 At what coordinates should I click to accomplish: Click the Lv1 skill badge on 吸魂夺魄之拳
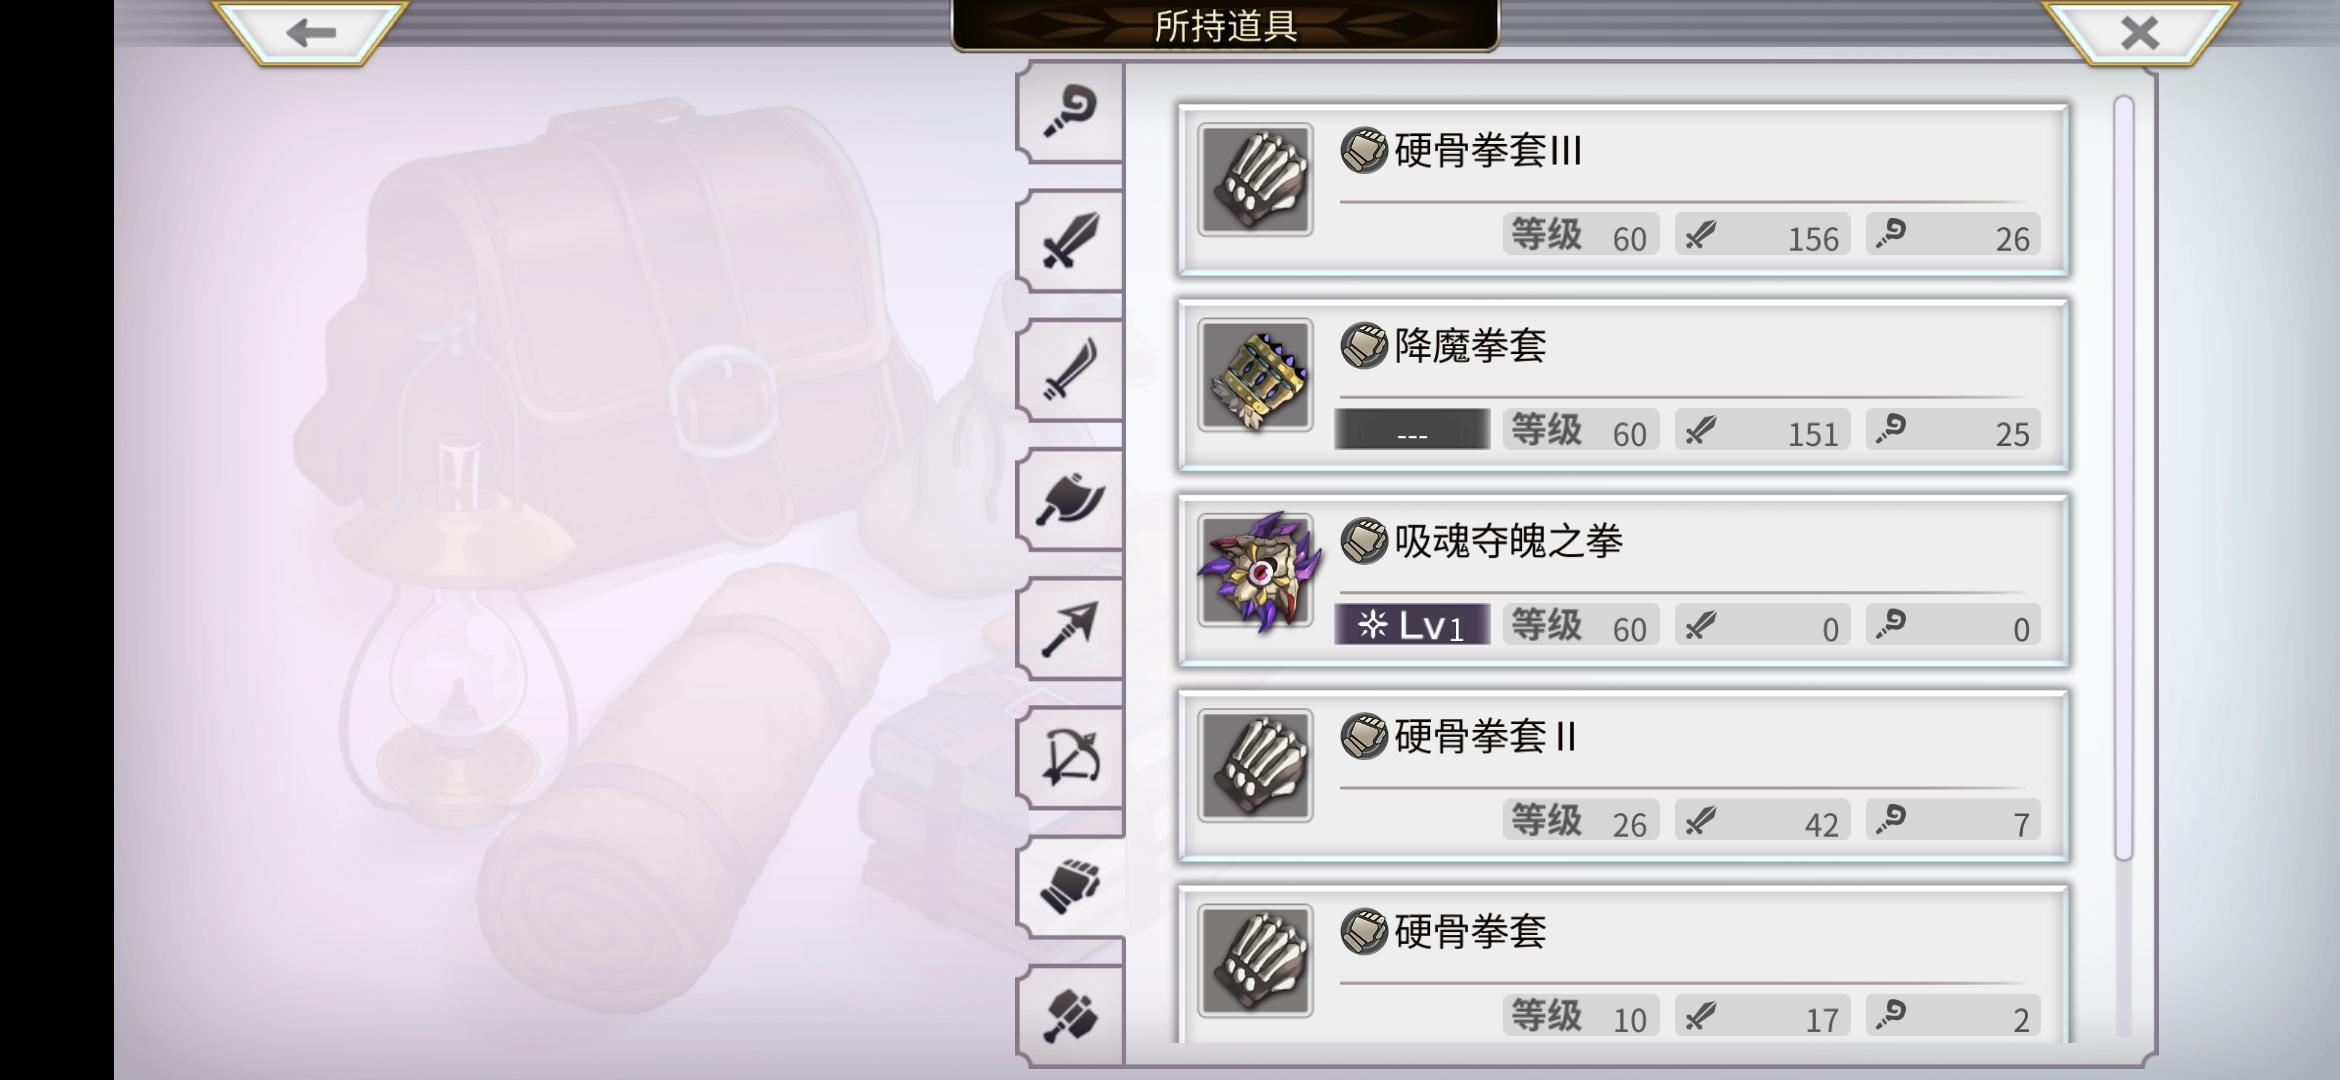click(x=1412, y=625)
